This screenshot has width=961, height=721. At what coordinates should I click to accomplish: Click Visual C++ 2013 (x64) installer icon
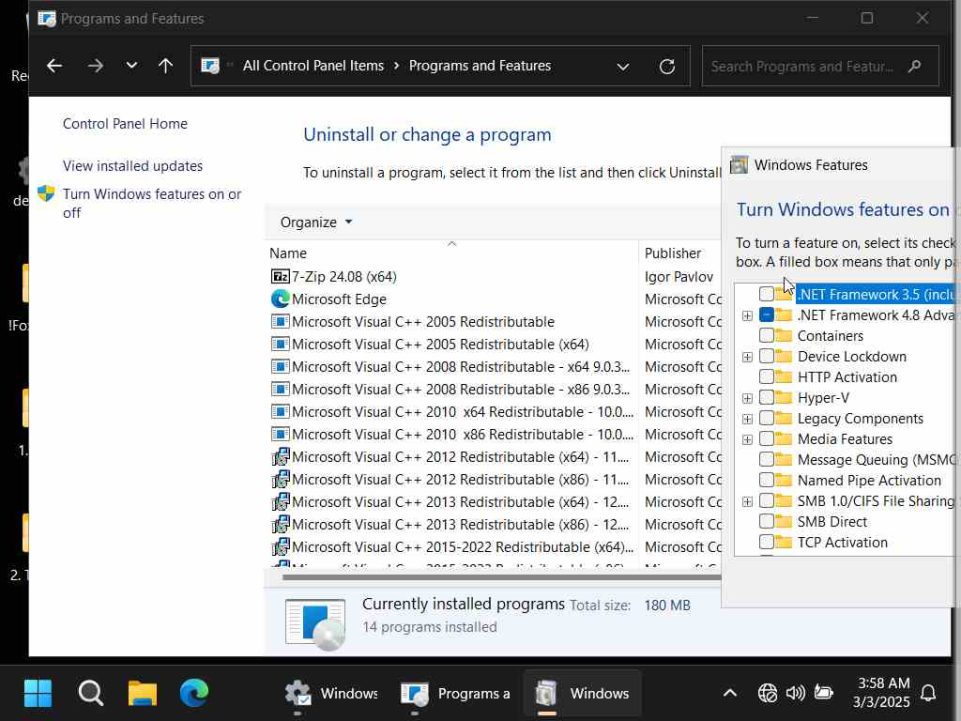coord(280,502)
